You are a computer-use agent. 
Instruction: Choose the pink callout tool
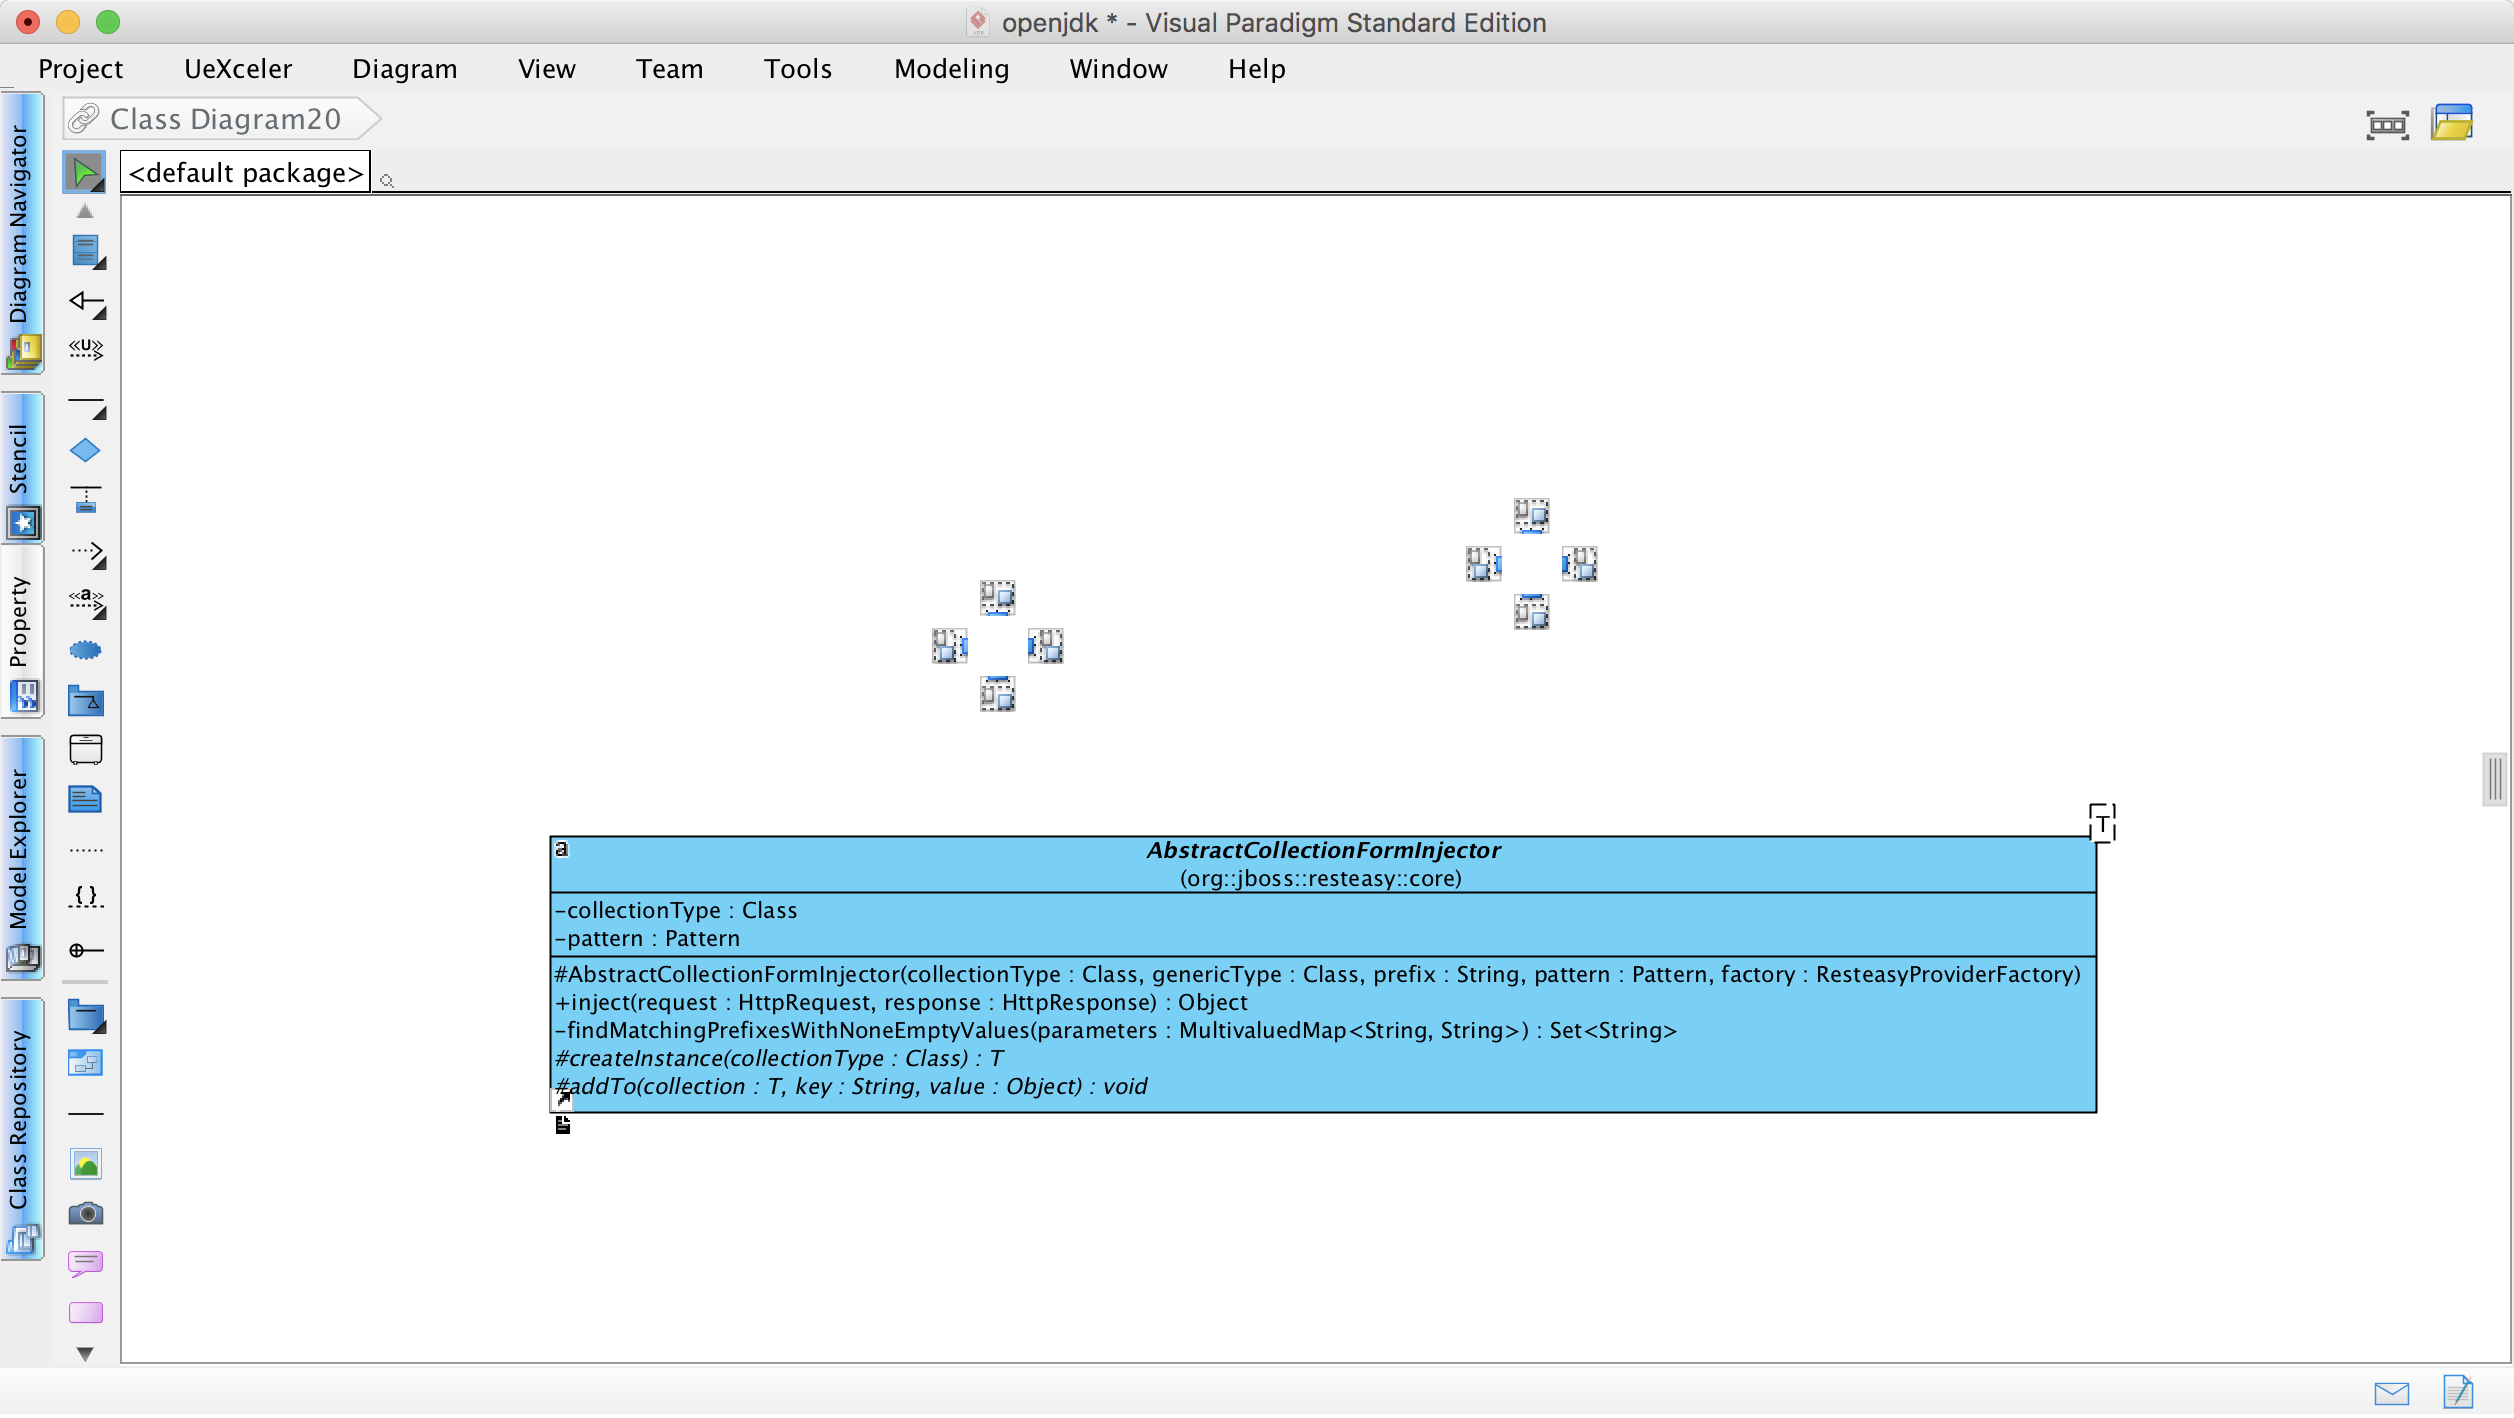(86, 1265)
